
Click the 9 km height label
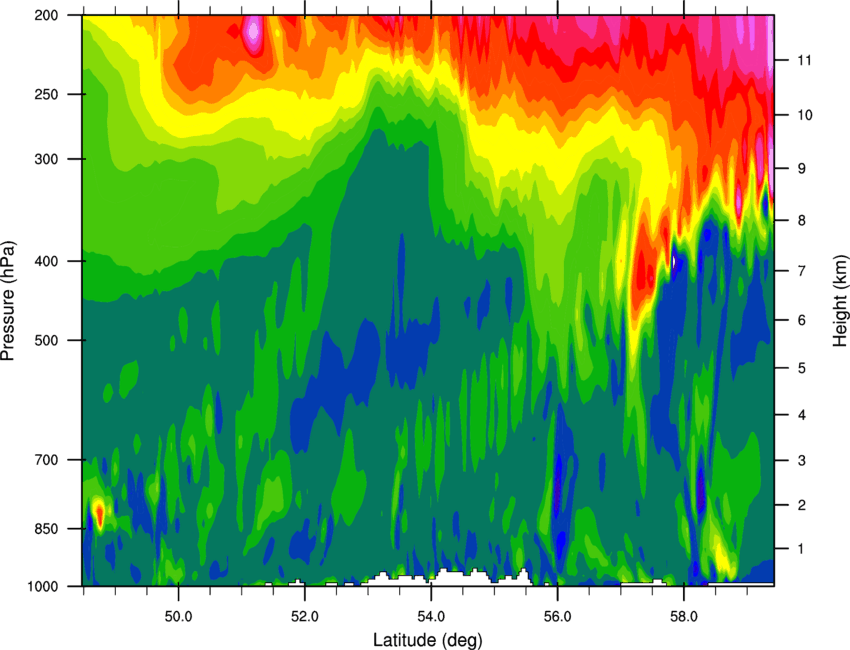coord(801,169)
